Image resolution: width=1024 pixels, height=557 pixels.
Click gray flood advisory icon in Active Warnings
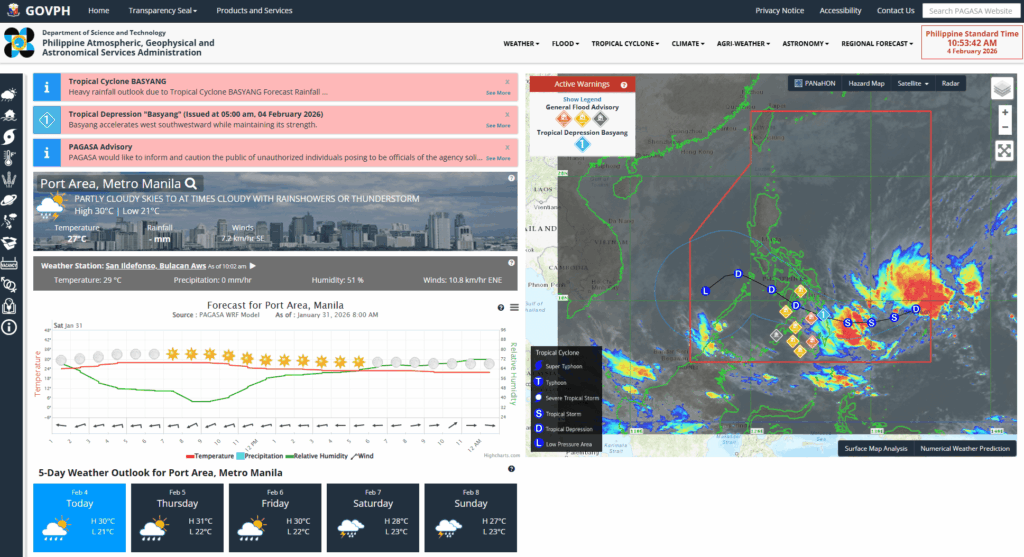600,119
